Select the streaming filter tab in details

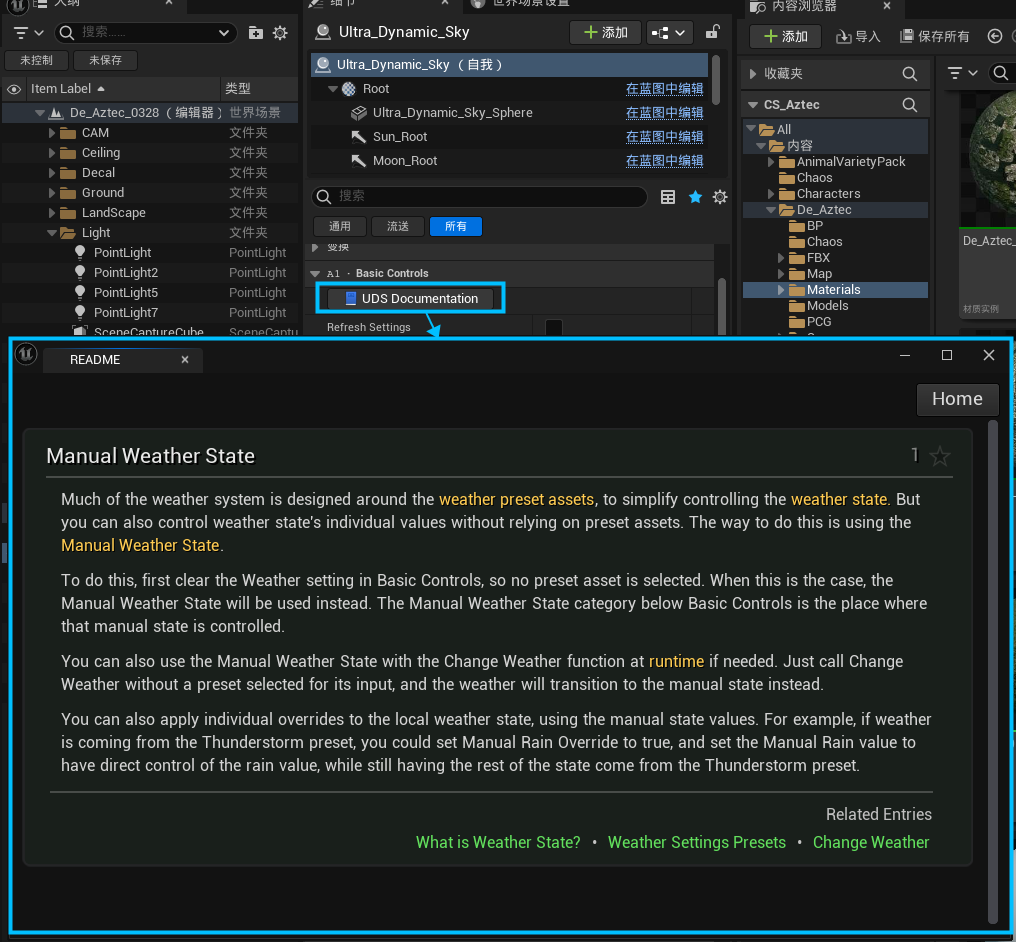point(398,226)
